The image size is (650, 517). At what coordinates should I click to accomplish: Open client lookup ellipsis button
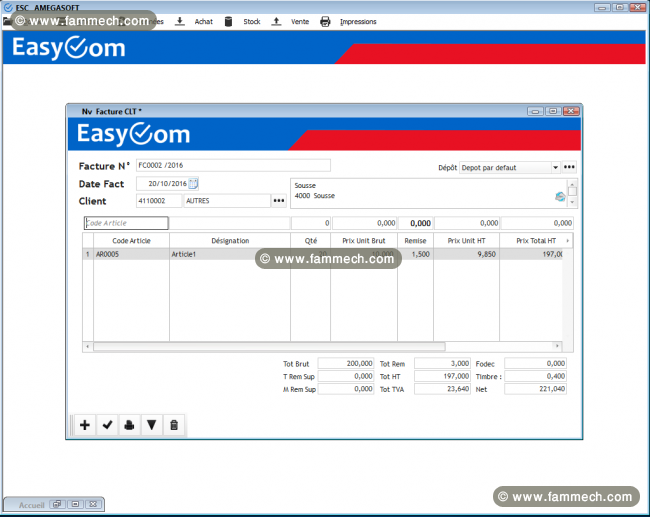coord(279,201)
